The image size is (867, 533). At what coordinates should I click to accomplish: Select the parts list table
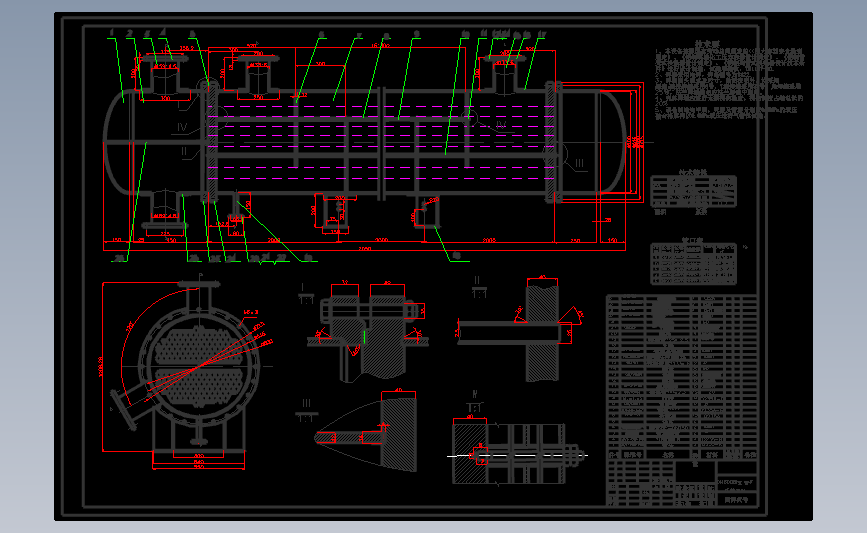click(x=682, y=377)
